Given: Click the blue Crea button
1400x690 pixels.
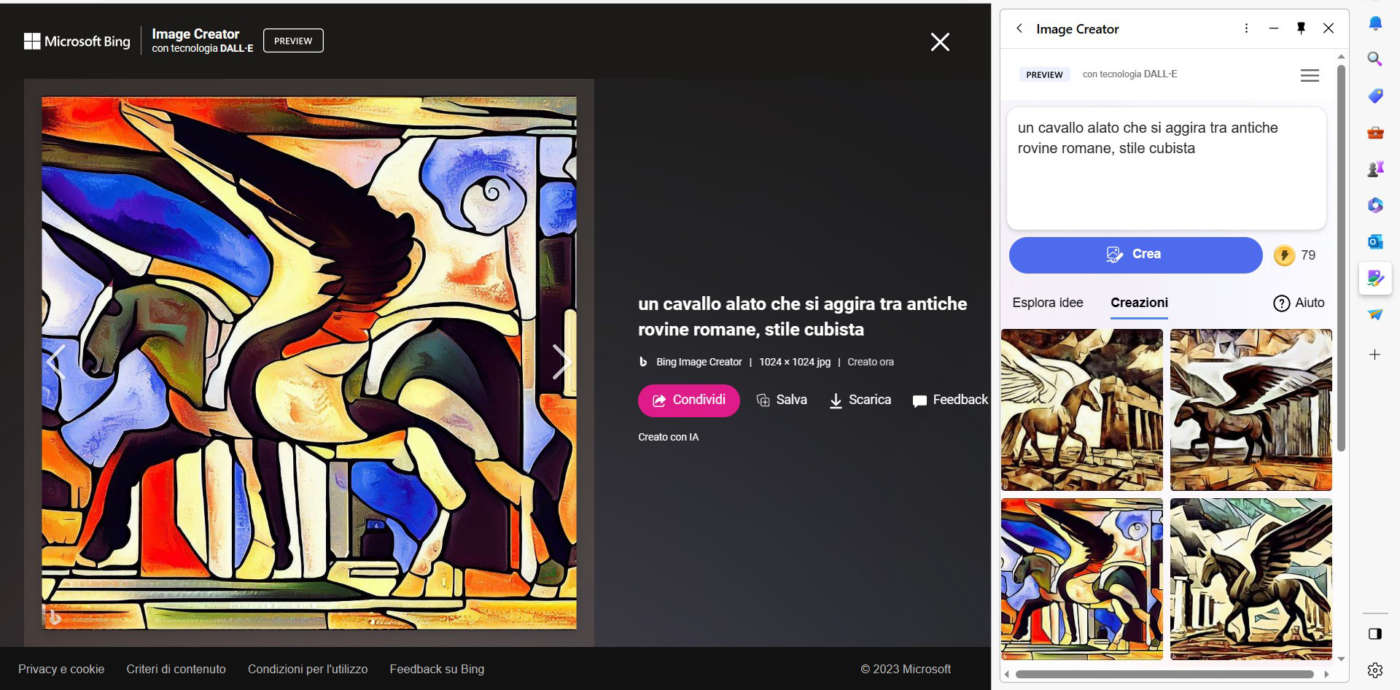Looking at the screenshot, I should click(x=1135, y=255).
